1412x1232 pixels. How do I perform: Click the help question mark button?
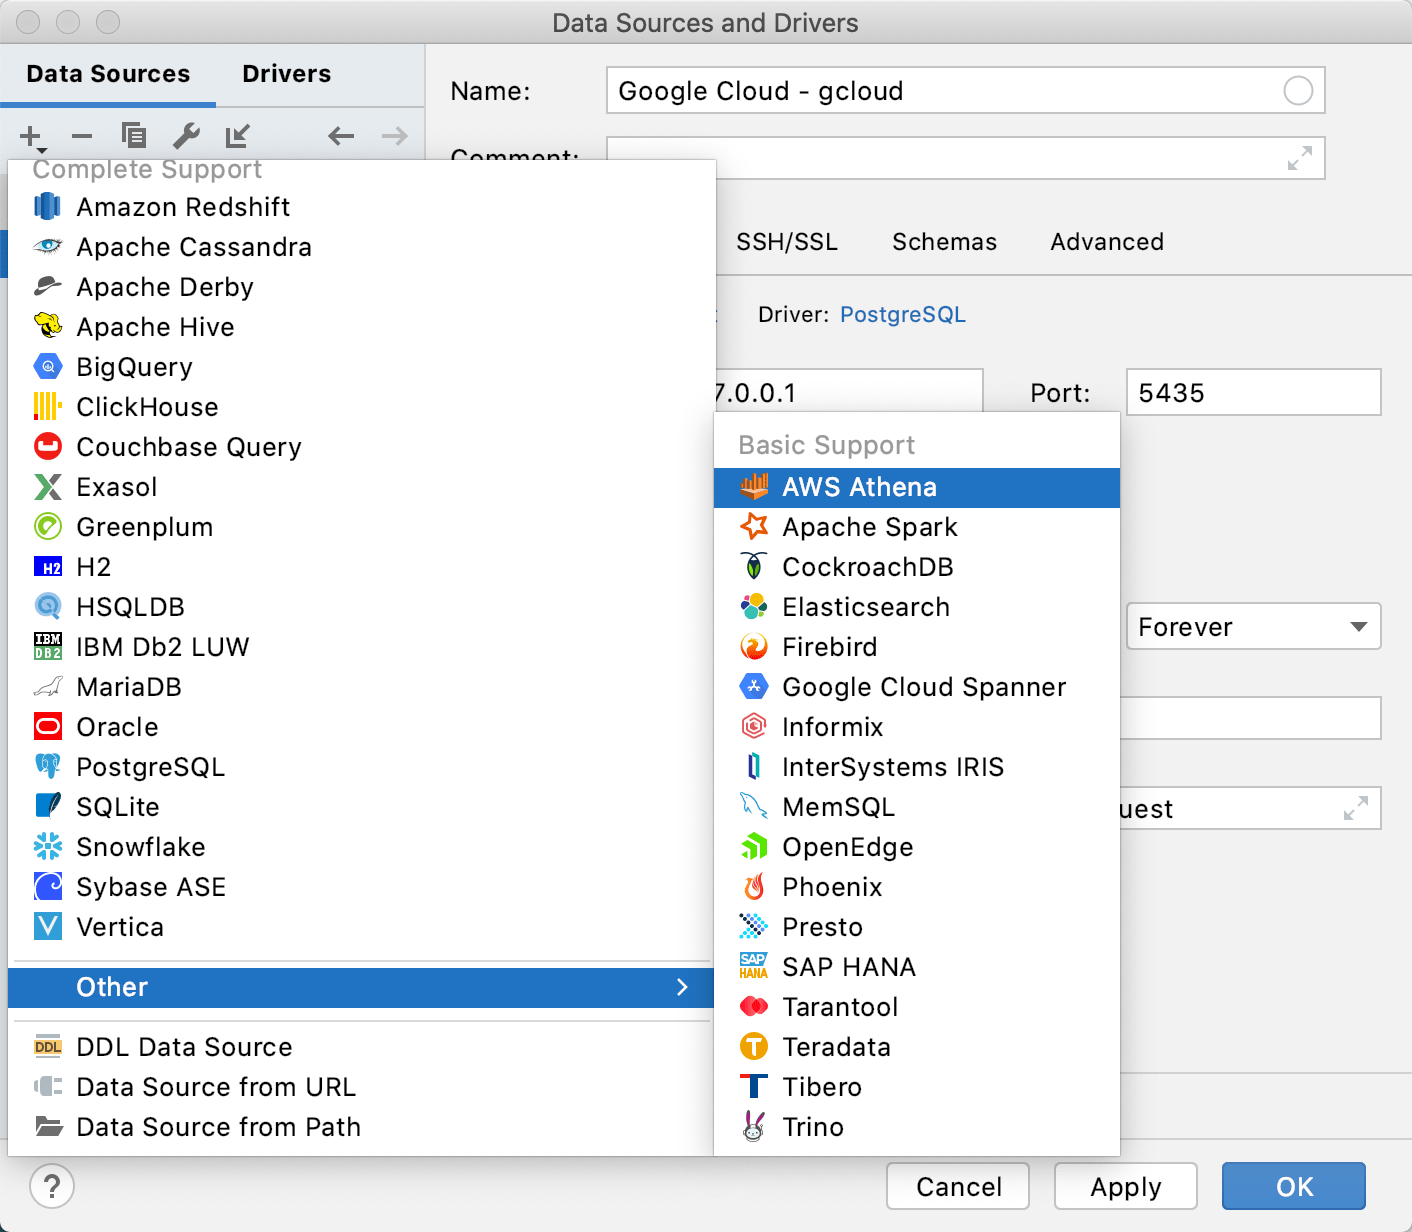[52, 1186]
